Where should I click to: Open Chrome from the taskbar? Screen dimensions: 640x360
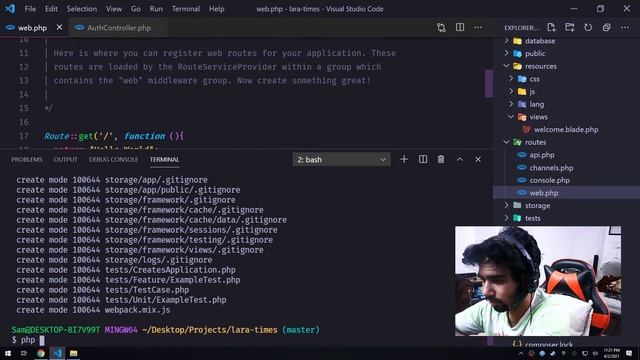[40, 353]
